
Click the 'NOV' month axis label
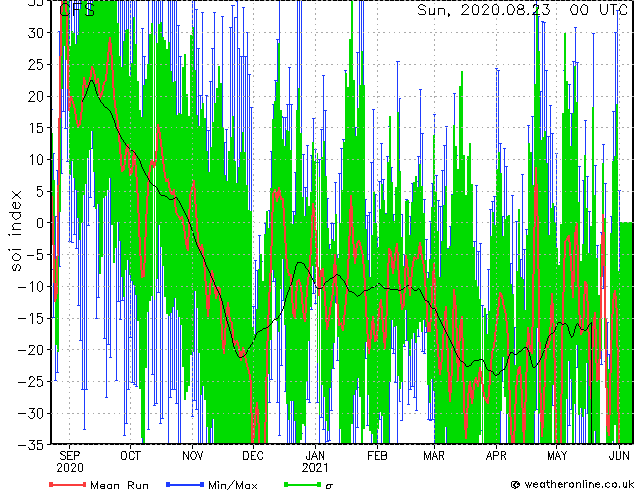192,456
